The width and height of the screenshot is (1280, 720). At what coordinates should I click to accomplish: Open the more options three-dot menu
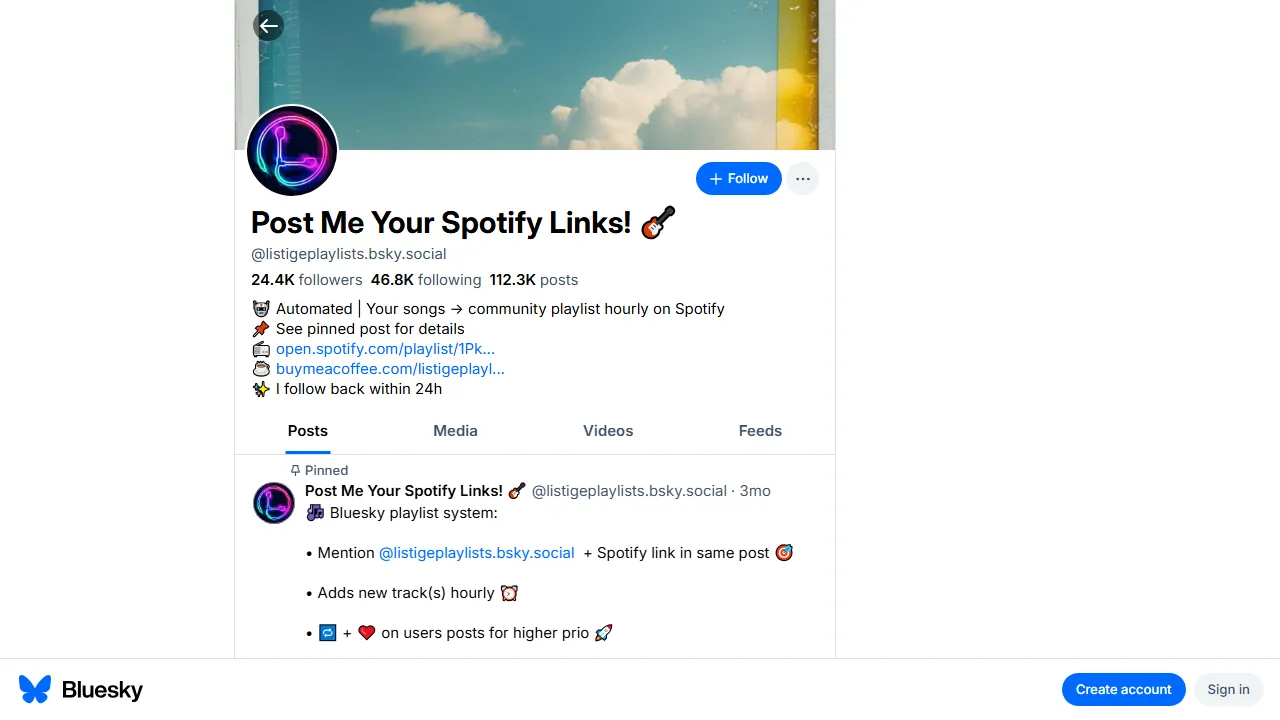802,178
